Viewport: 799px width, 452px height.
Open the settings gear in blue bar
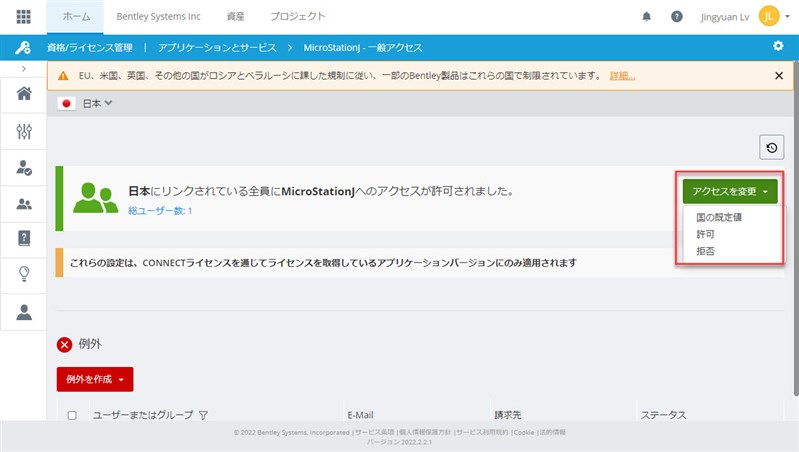tap(778, 46)
